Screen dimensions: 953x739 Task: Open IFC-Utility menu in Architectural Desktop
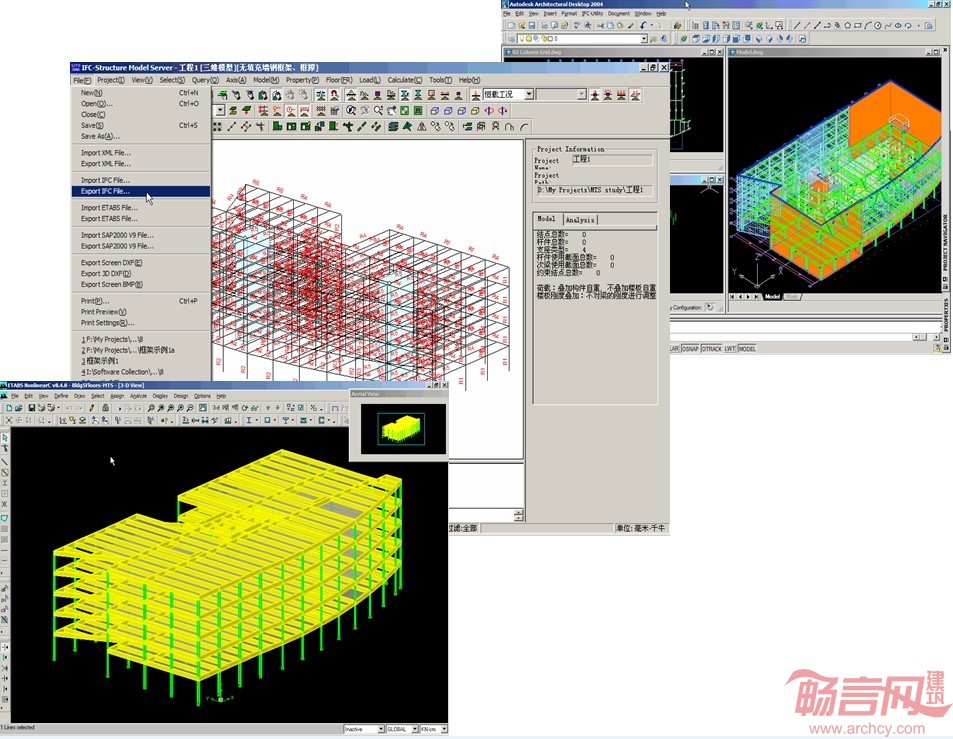point(592,13)
